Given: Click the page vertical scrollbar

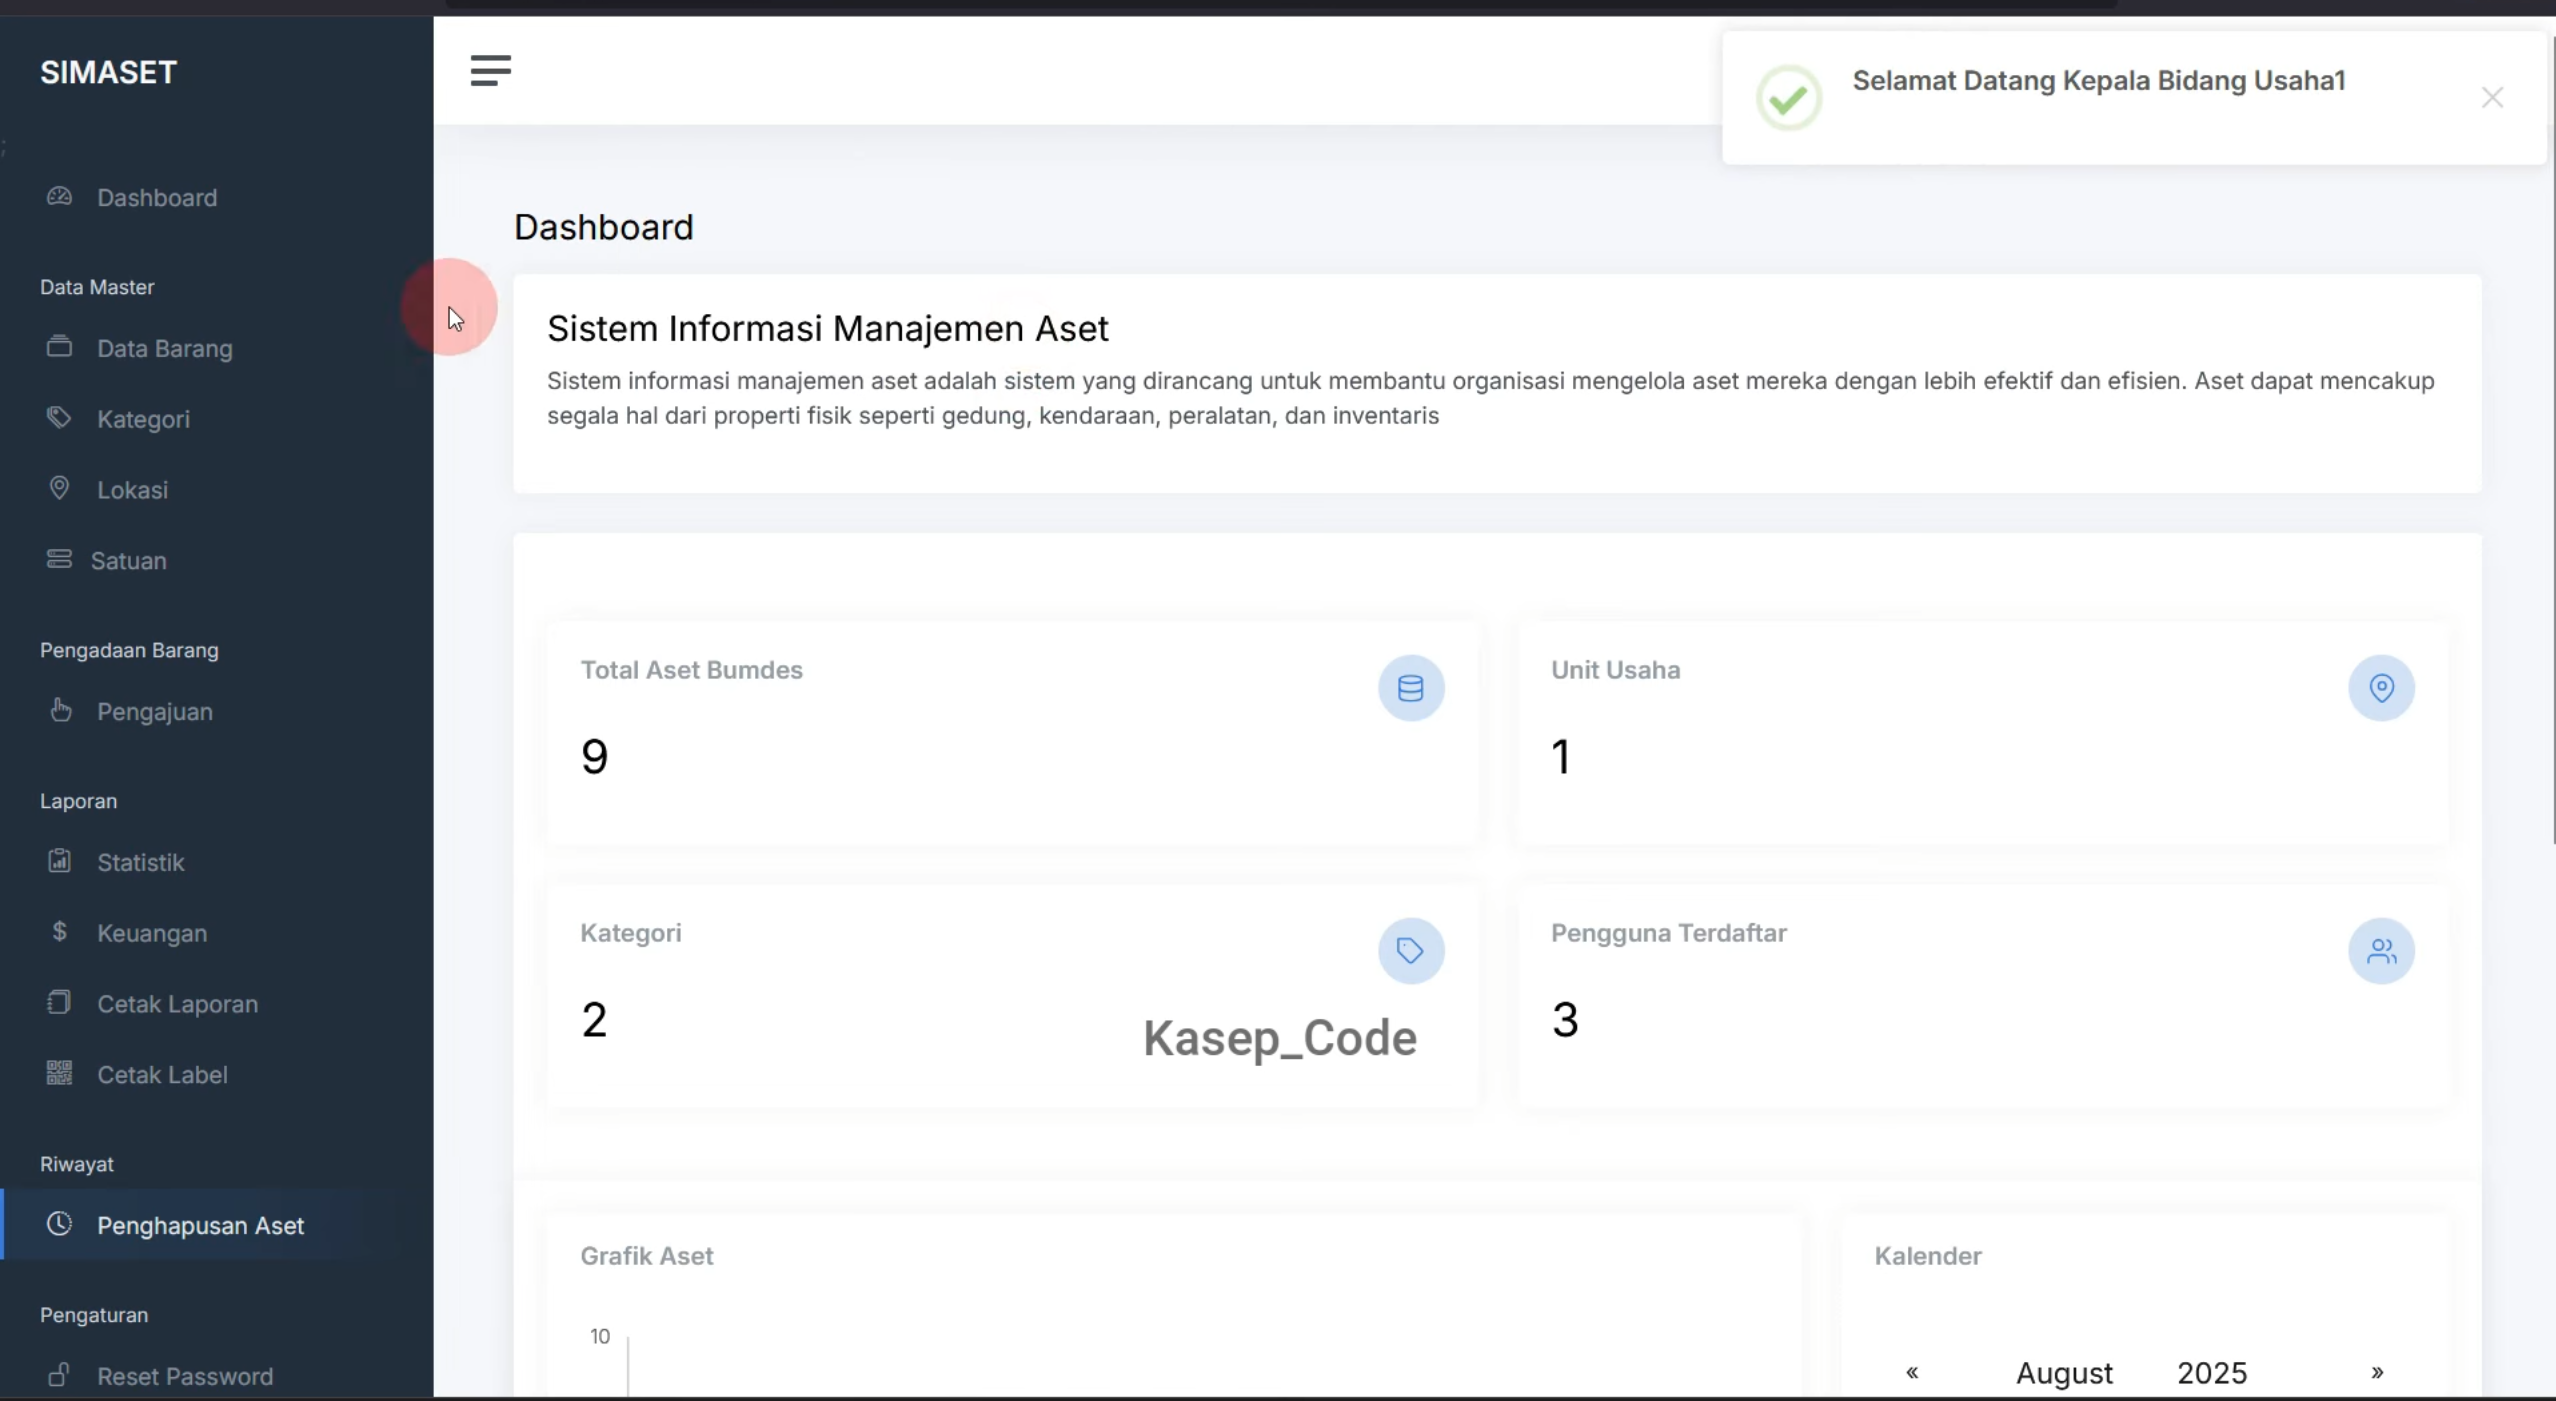Looking at the screenshot, I should (x=2552, y=440).
